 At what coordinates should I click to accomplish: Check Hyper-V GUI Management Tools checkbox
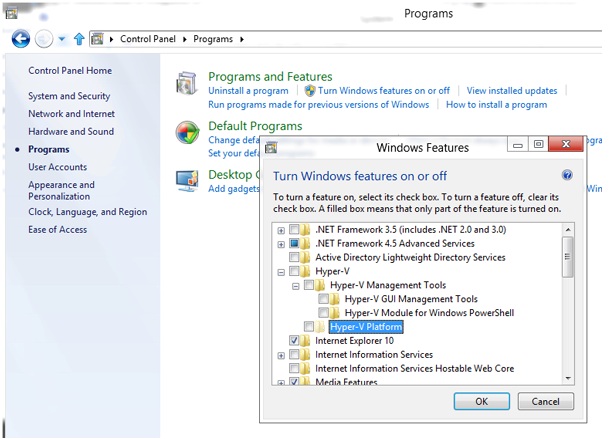point(323,299)
